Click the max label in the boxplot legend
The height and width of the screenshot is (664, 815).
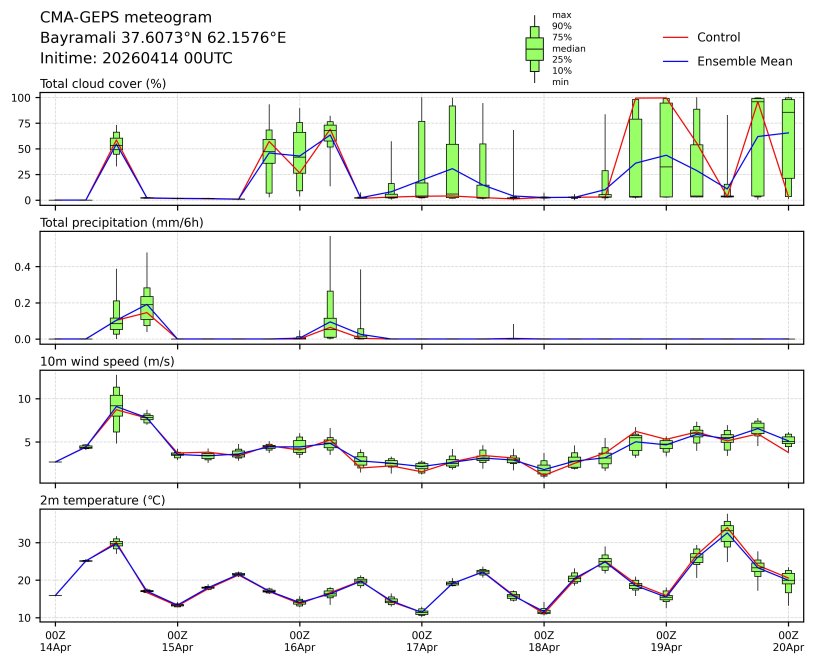pyautogui.click(x=561, y=15)
